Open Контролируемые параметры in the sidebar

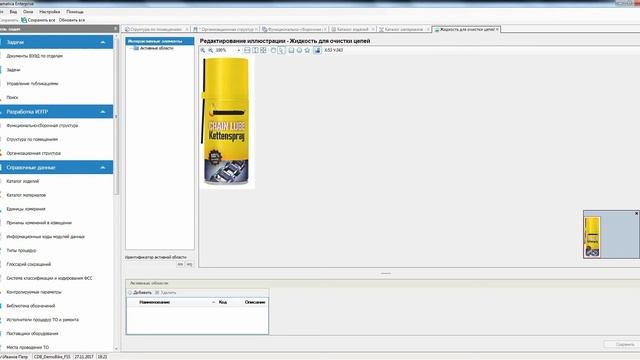coord(34,292)
